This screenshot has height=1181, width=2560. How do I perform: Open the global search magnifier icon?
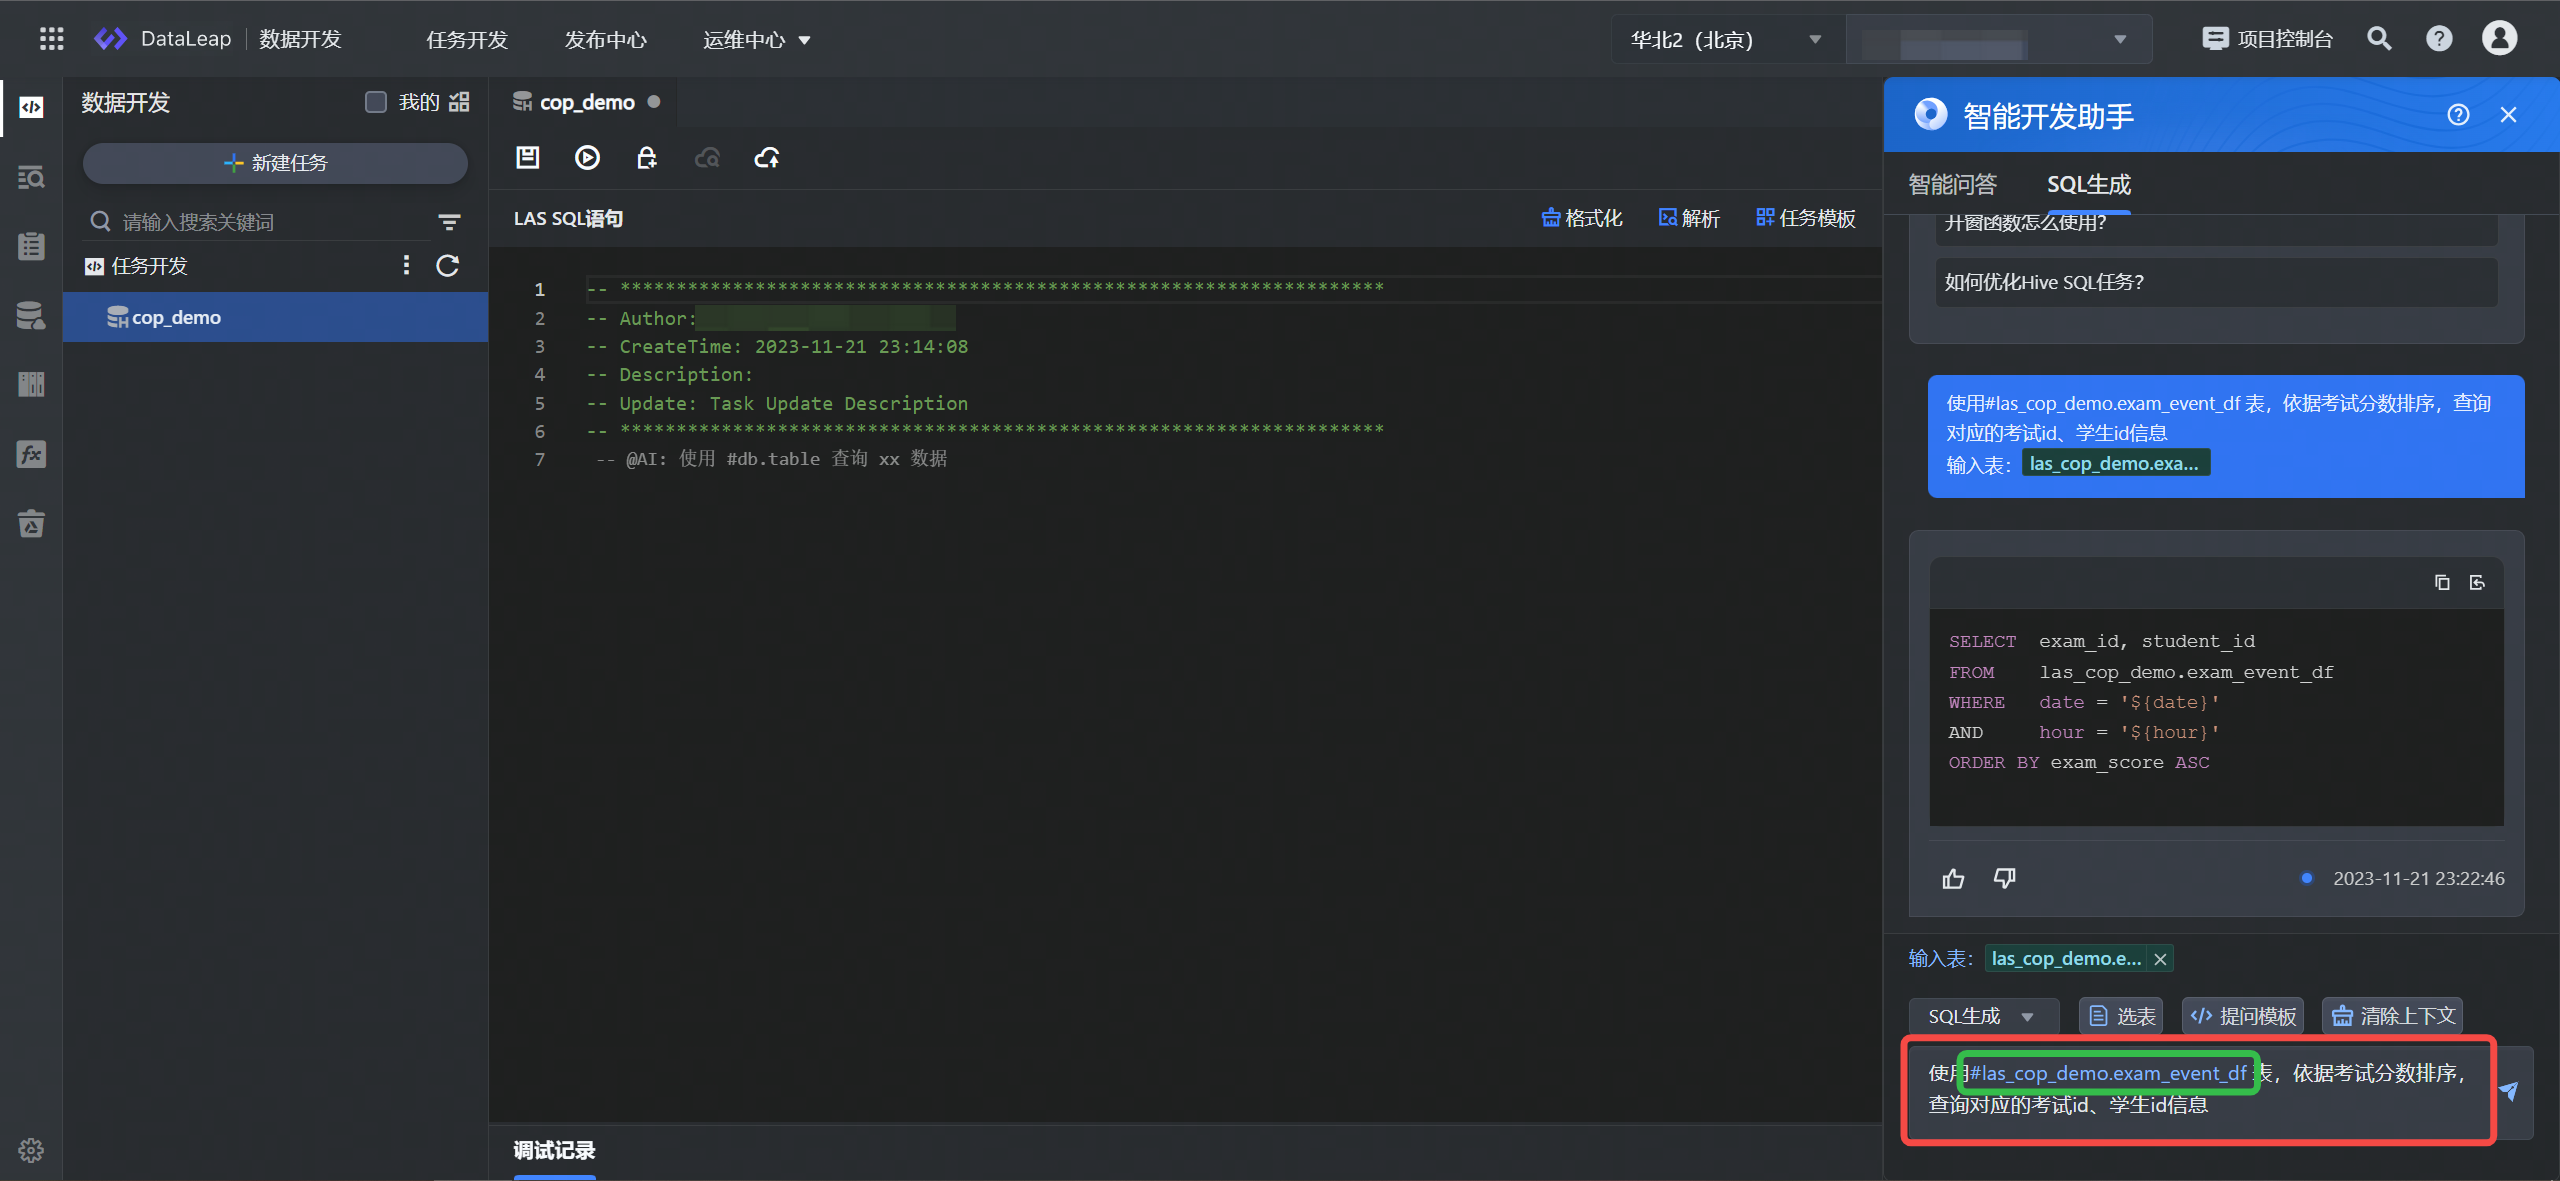tap(2379, 39)
